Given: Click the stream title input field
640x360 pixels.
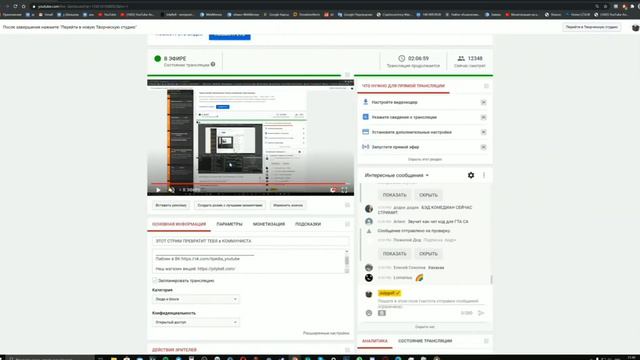Looking at the screenshot, I should pos(251,241).
